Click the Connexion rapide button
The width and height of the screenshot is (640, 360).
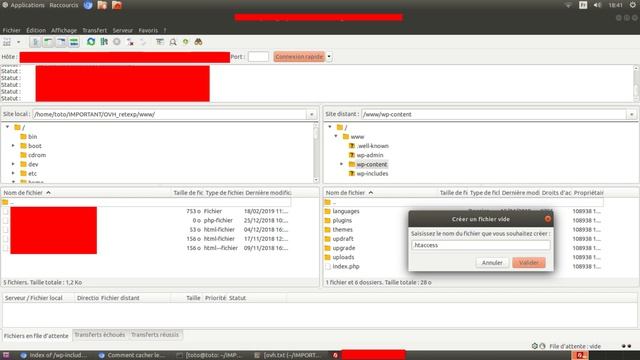coord(299,57)
